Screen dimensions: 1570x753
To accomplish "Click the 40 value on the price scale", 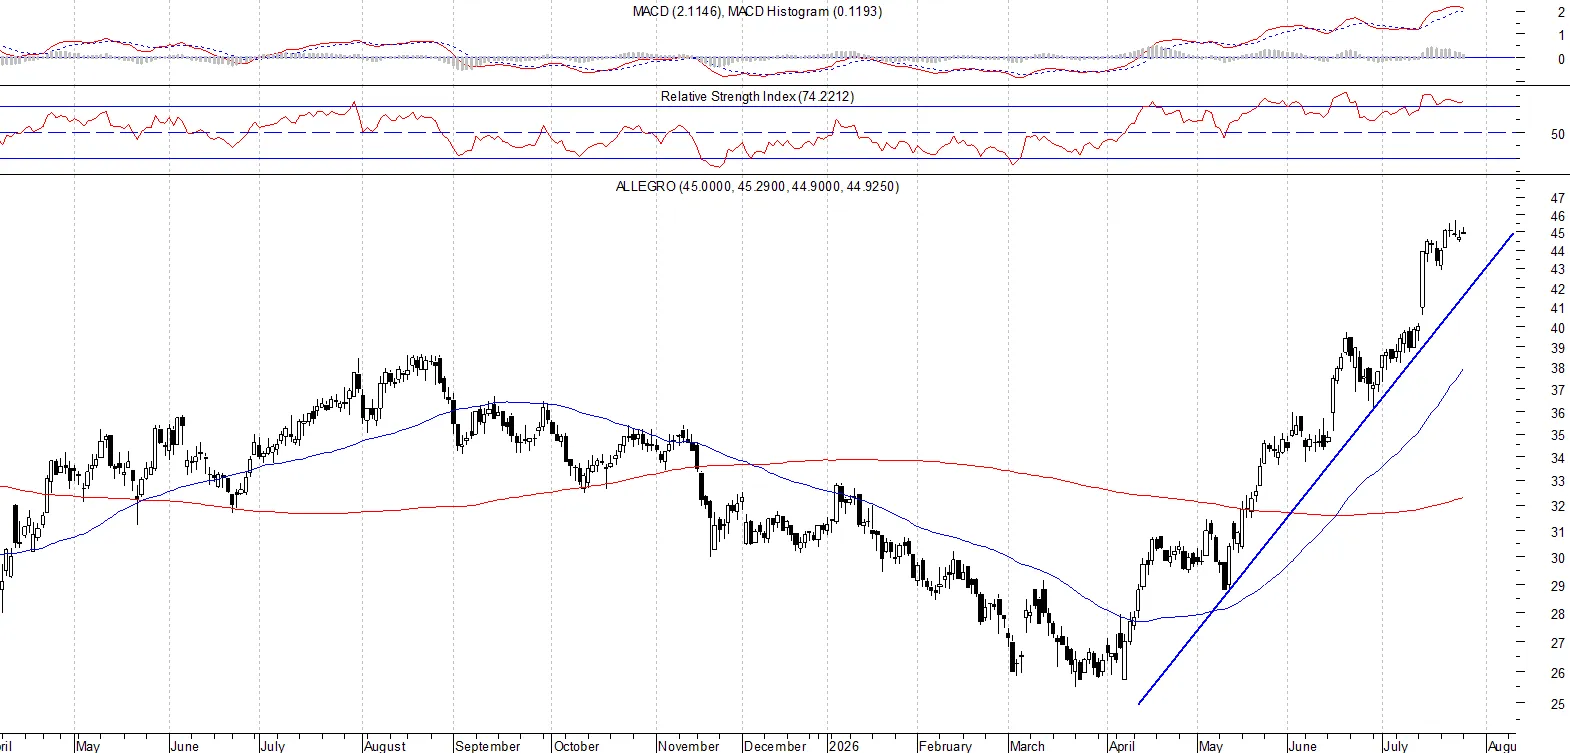I will pos(1557,329).
